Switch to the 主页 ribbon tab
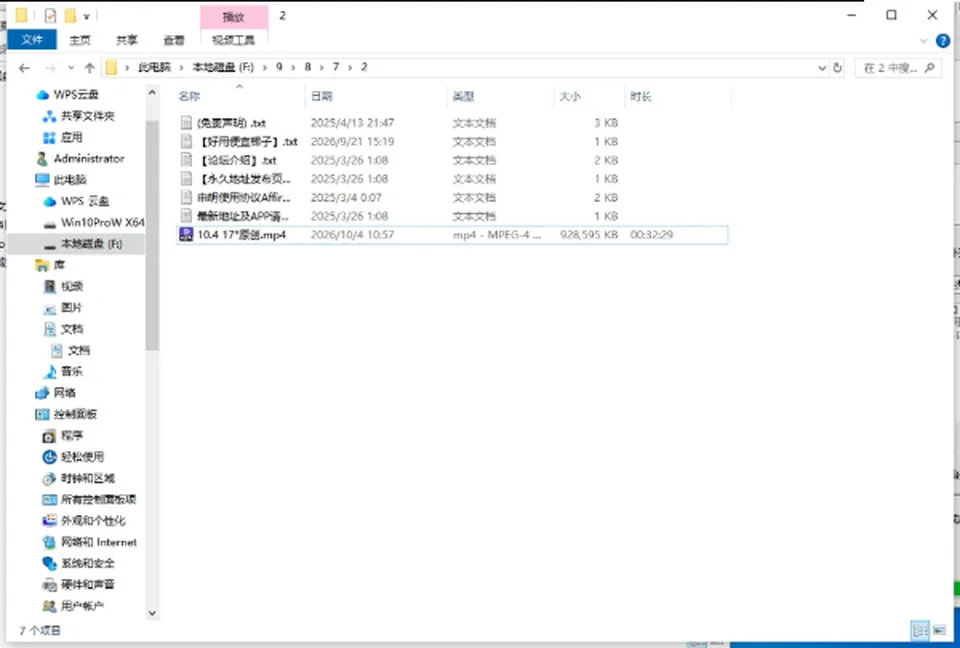 (80, 40)
